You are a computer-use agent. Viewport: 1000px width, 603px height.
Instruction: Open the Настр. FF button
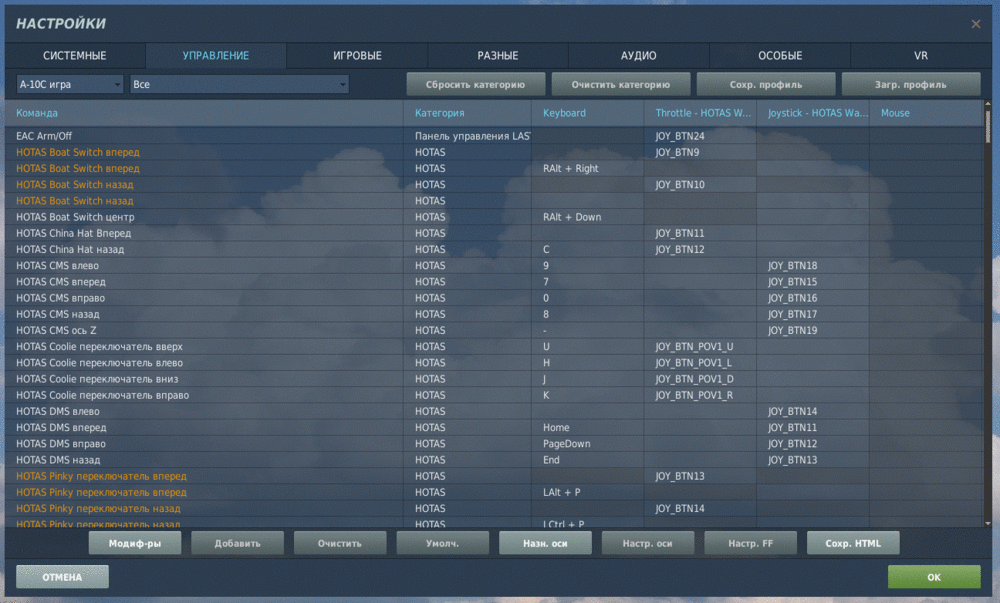point(751,543)
